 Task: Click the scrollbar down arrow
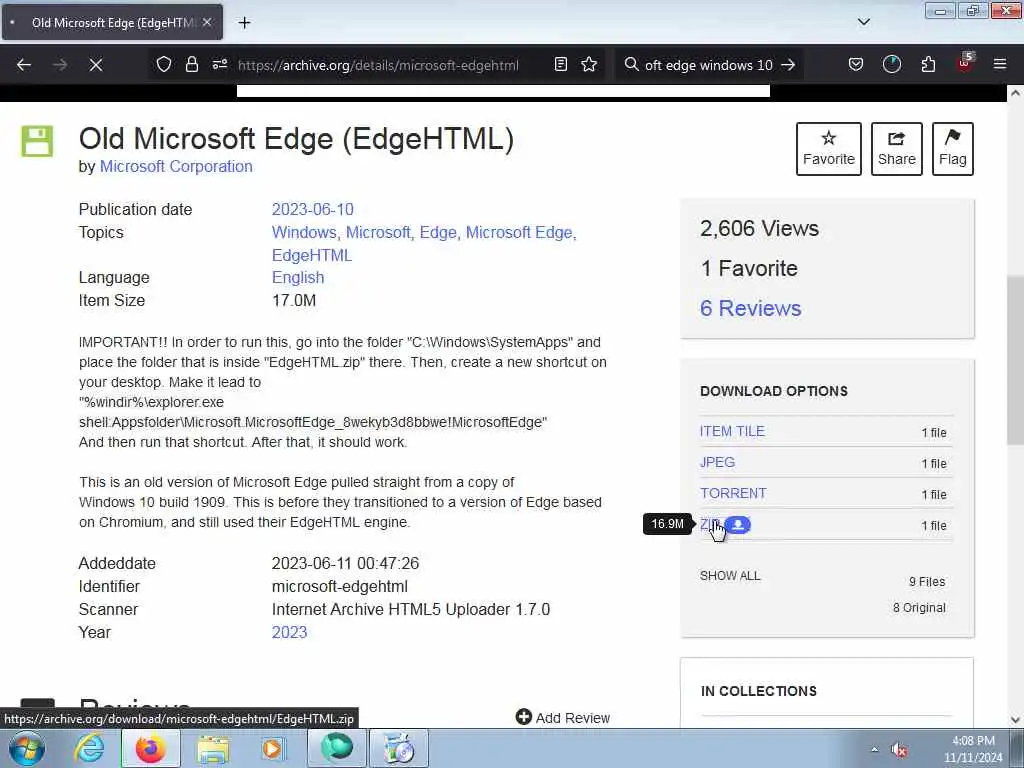click(x=1015, y=720)
